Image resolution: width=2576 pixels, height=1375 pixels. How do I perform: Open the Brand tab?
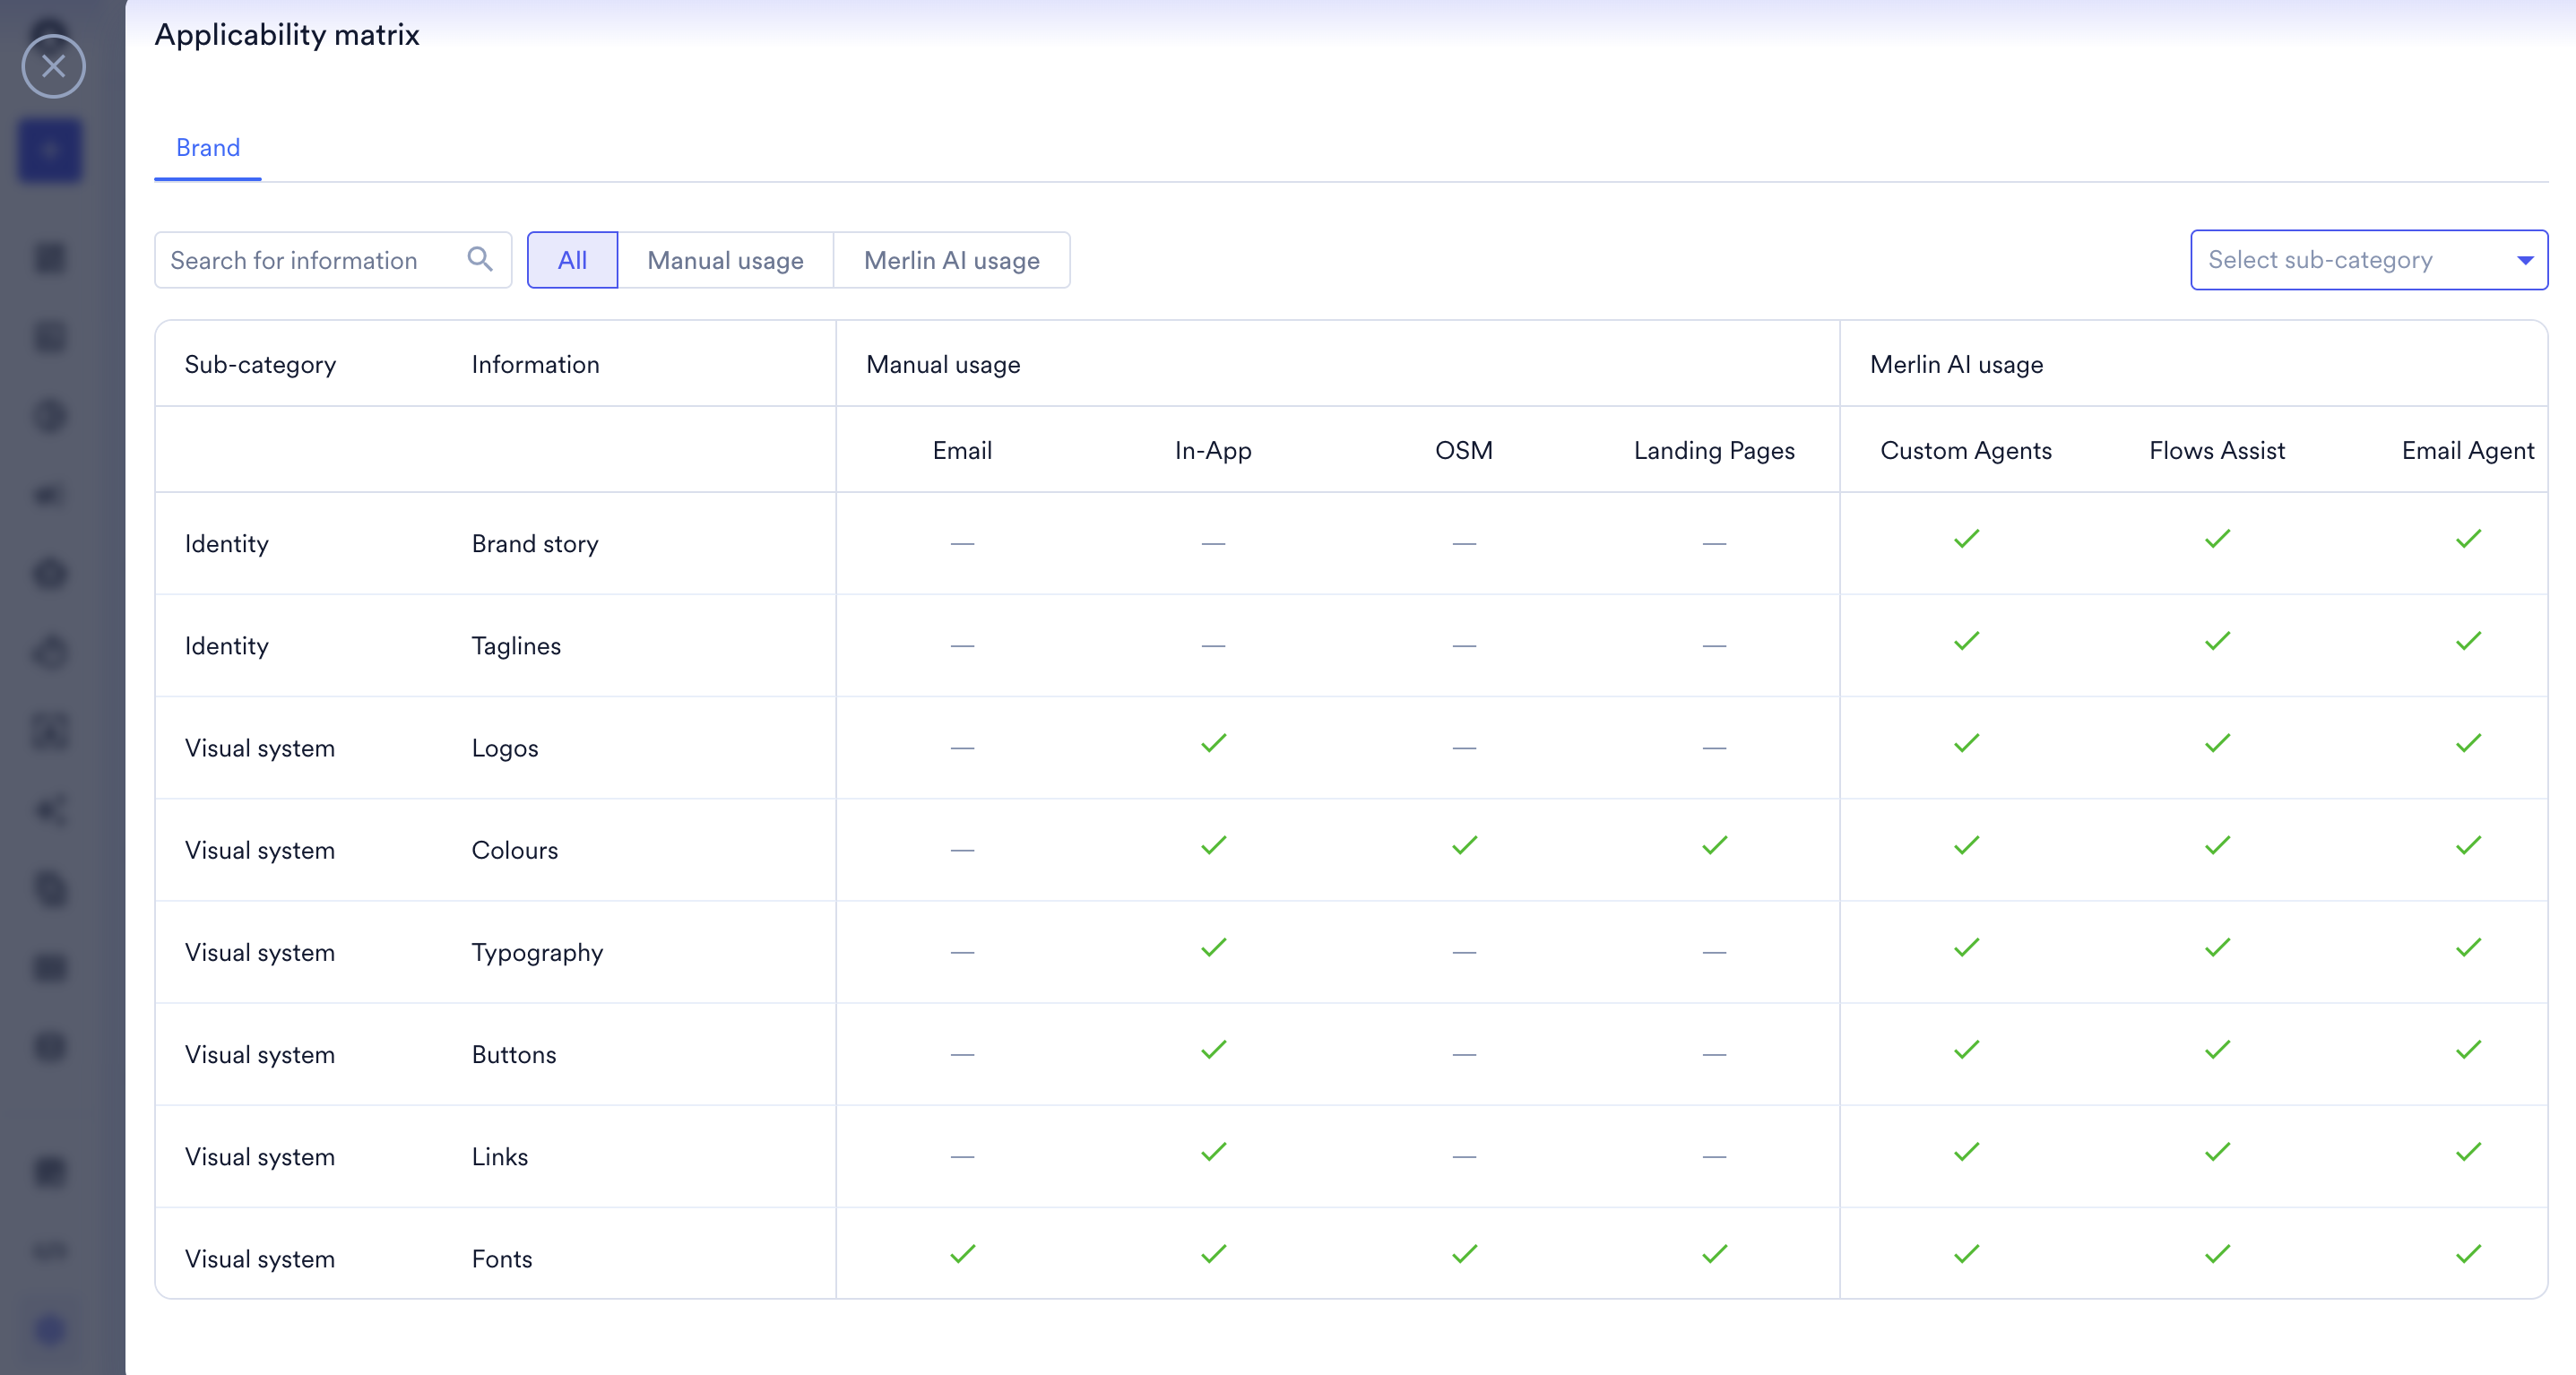208,148
